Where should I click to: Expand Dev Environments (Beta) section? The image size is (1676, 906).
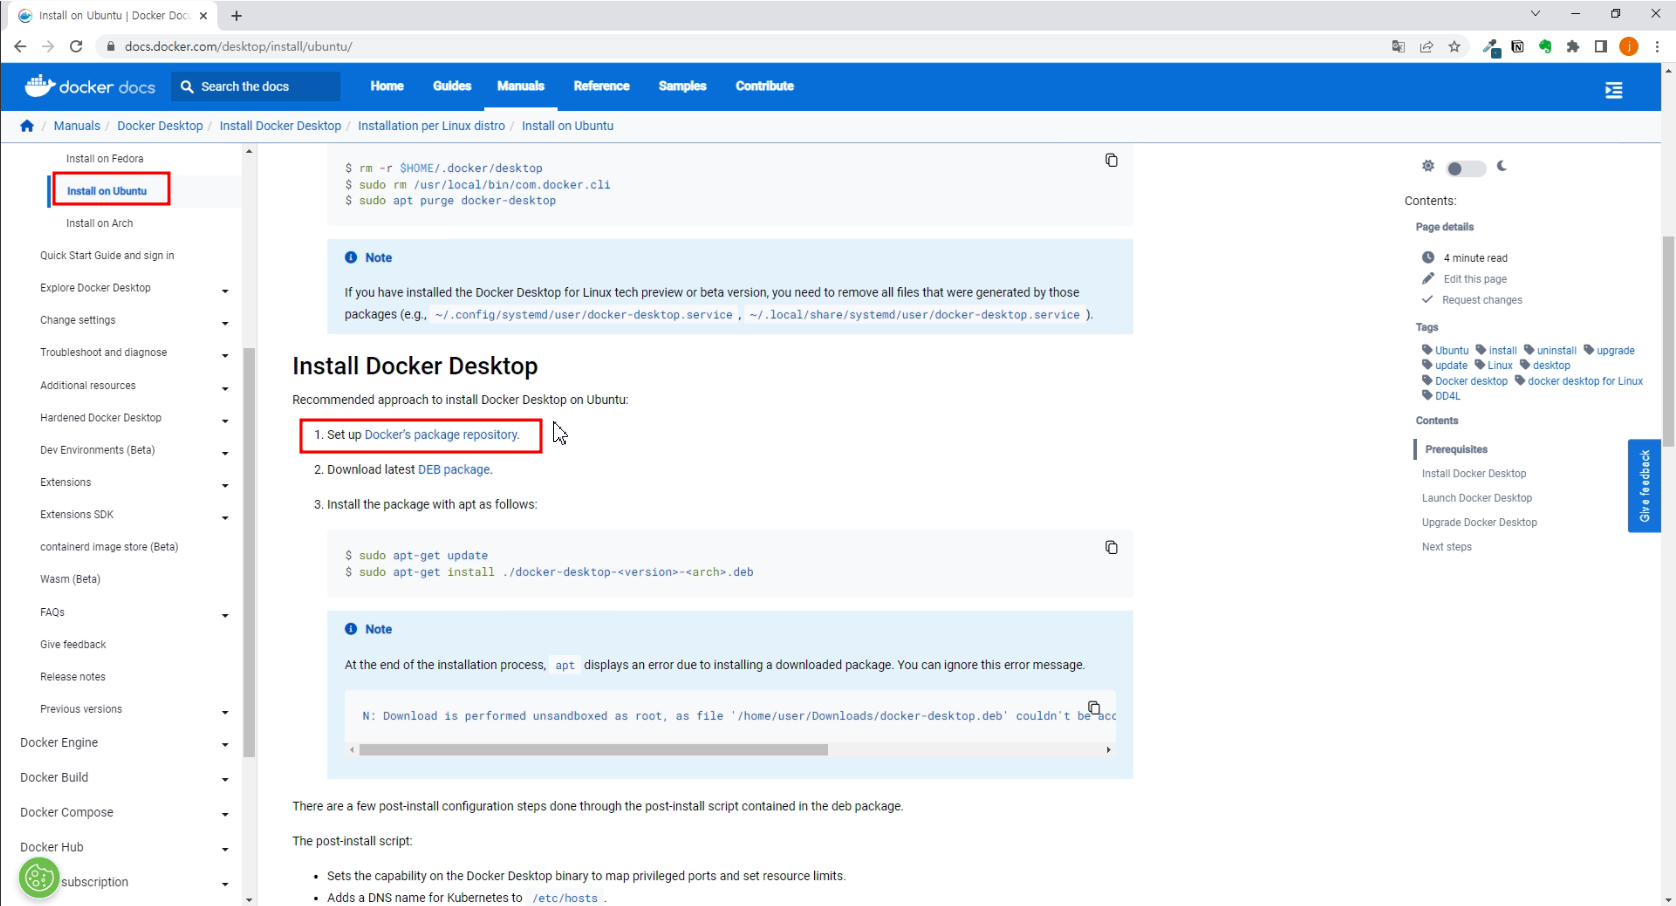(225, 452)
